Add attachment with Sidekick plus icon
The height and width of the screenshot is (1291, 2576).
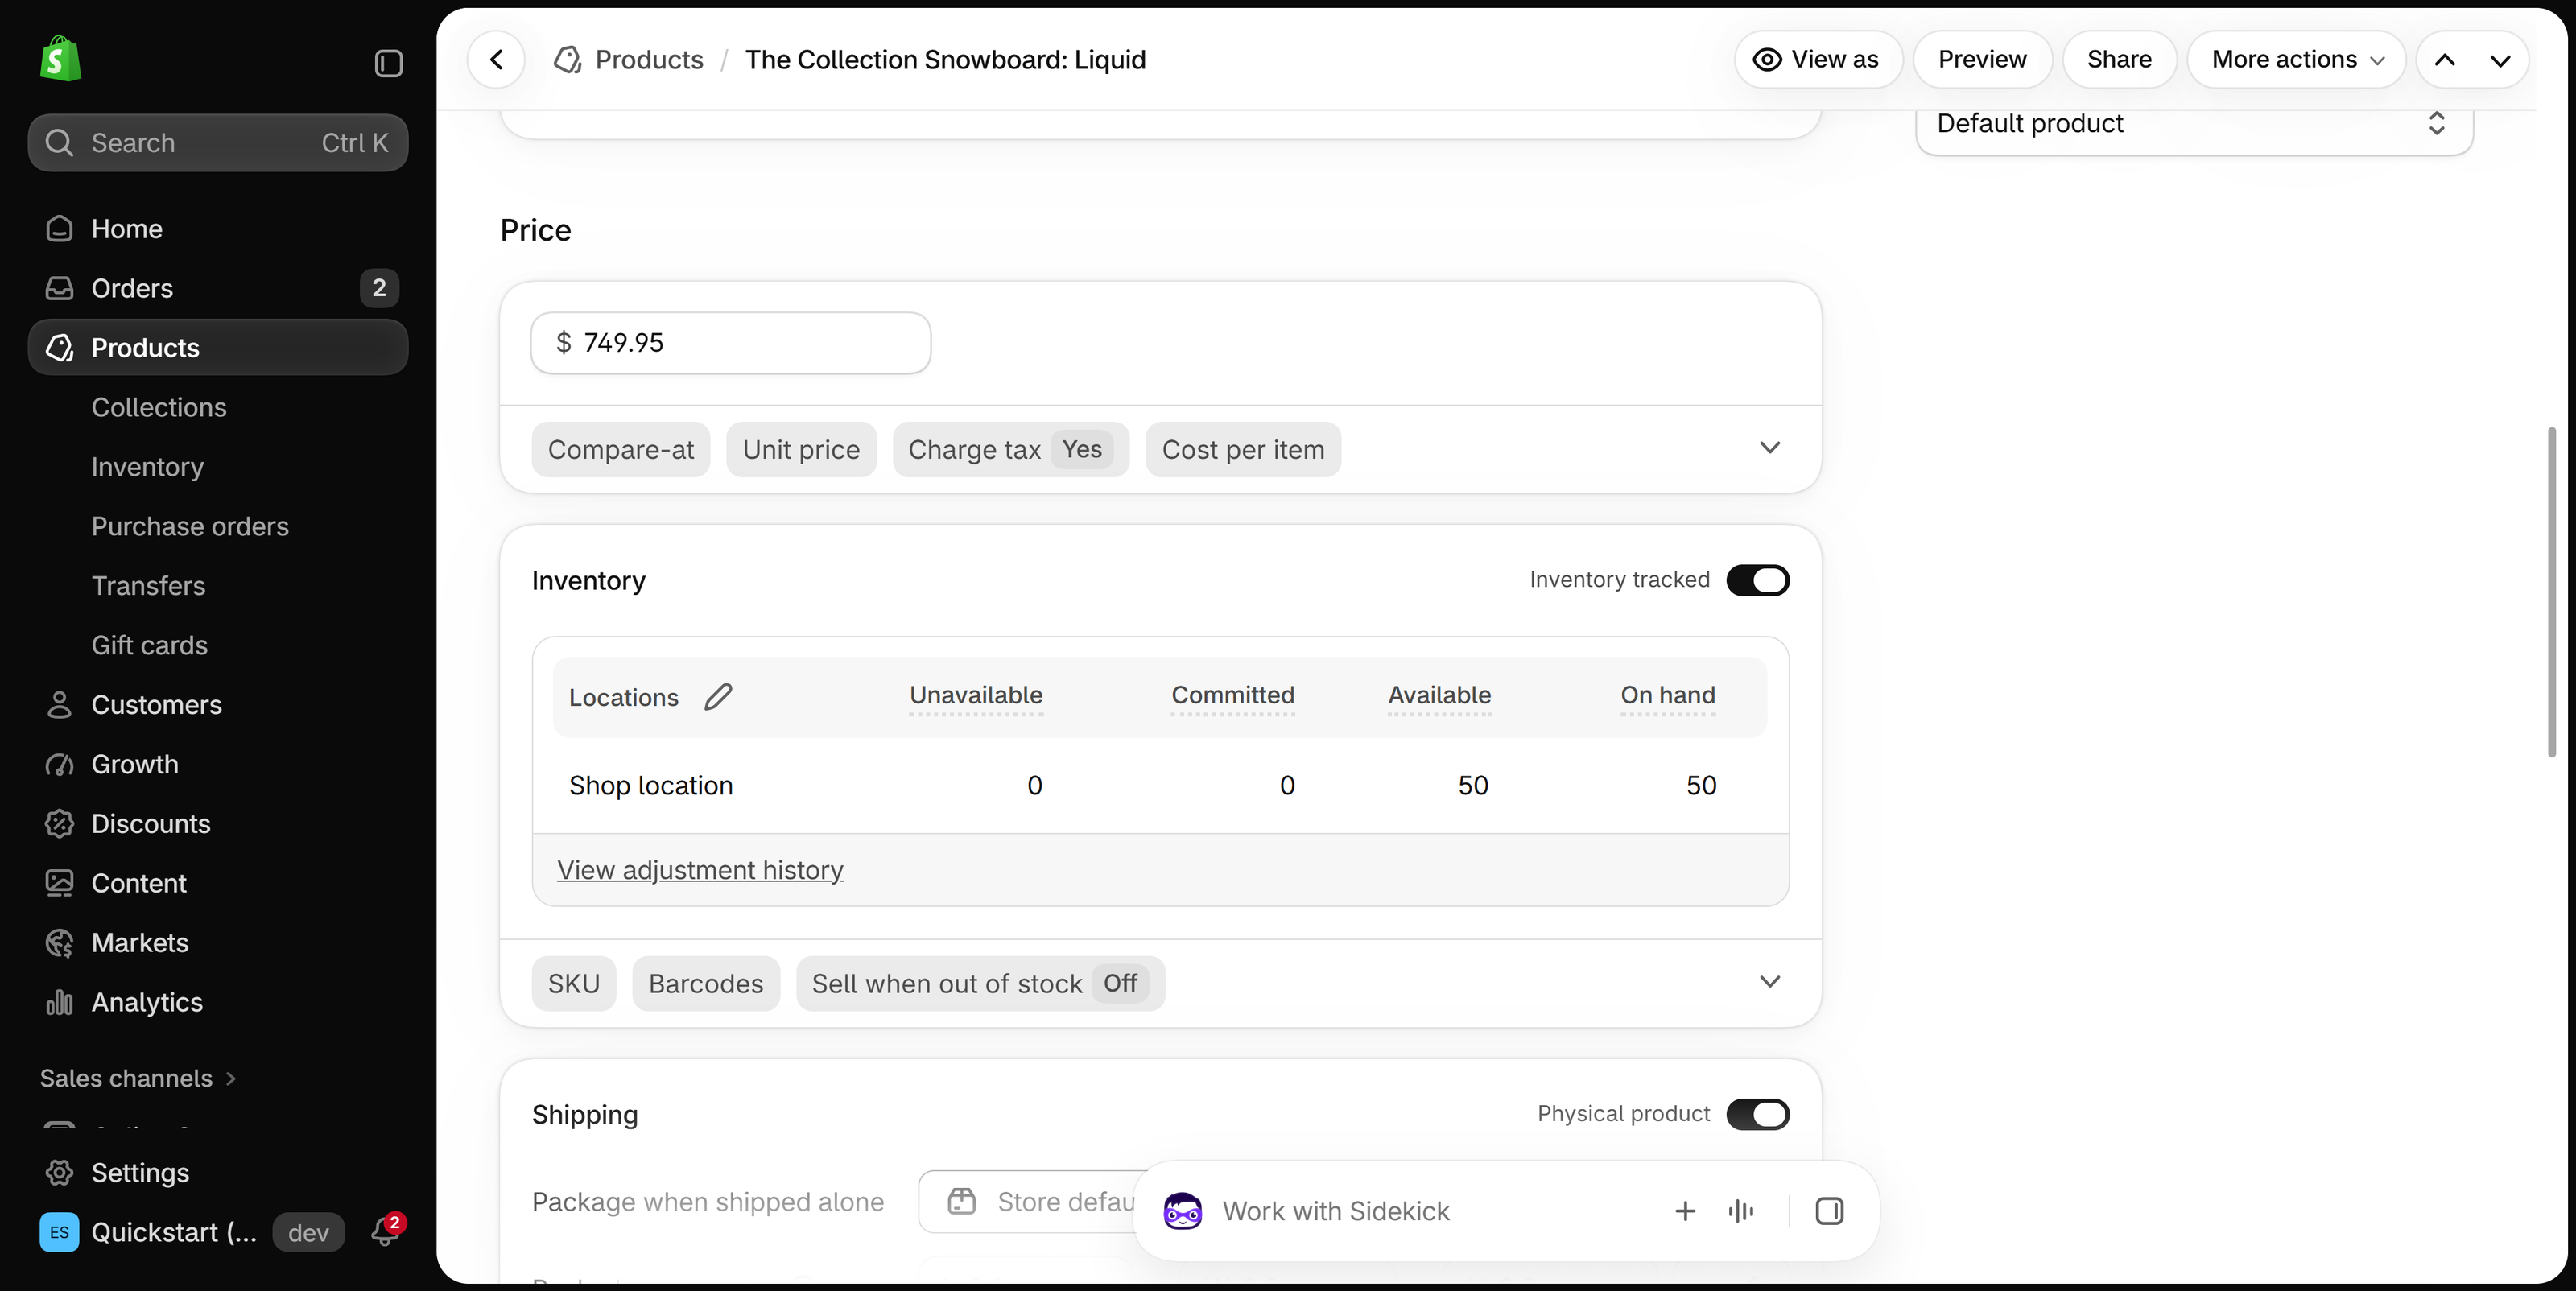[1685, 1211]
